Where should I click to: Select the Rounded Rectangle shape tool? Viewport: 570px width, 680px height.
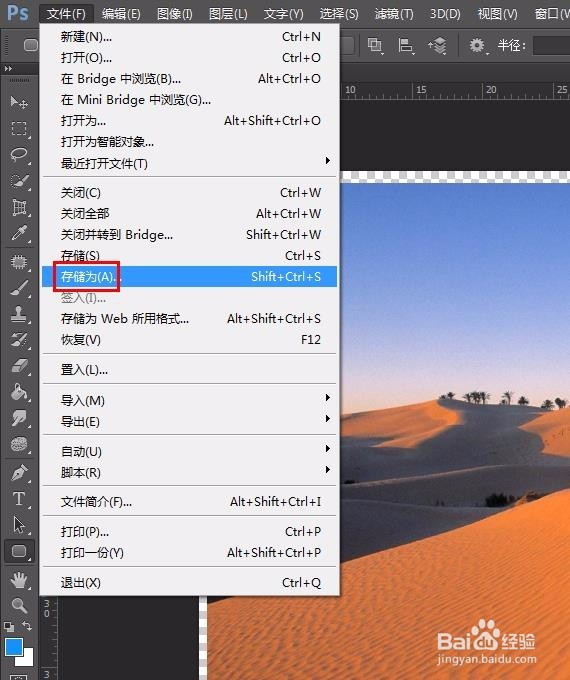(19, 551)
